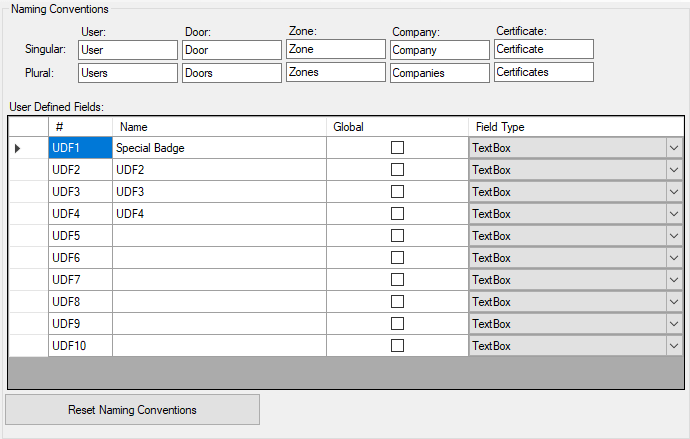The image size is (690, 439).
Task: Click the empty Name cell for UDF5
Action: (219, 236)
